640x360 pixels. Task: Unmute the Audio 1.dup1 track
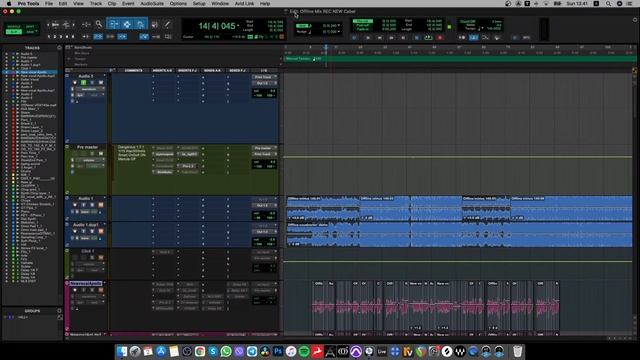(100, 231)
